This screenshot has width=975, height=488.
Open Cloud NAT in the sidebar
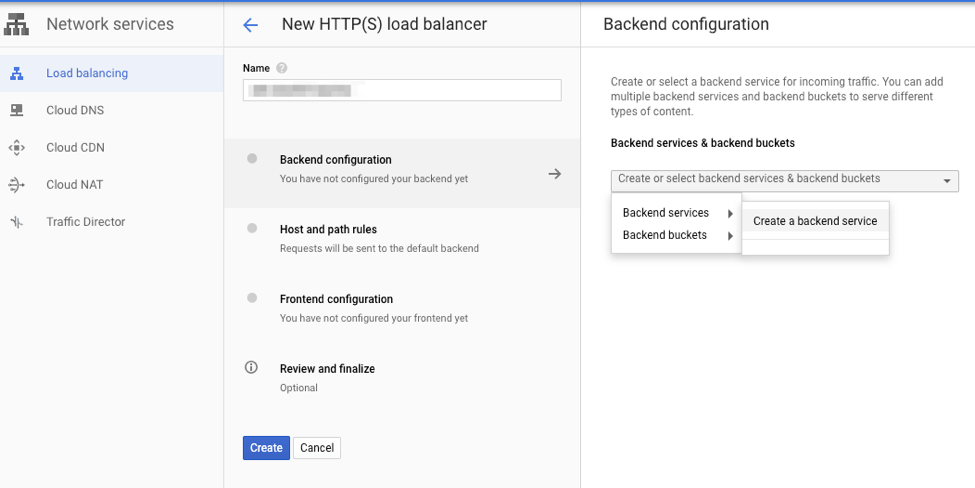pyautogui.click(x=75, y=185)
